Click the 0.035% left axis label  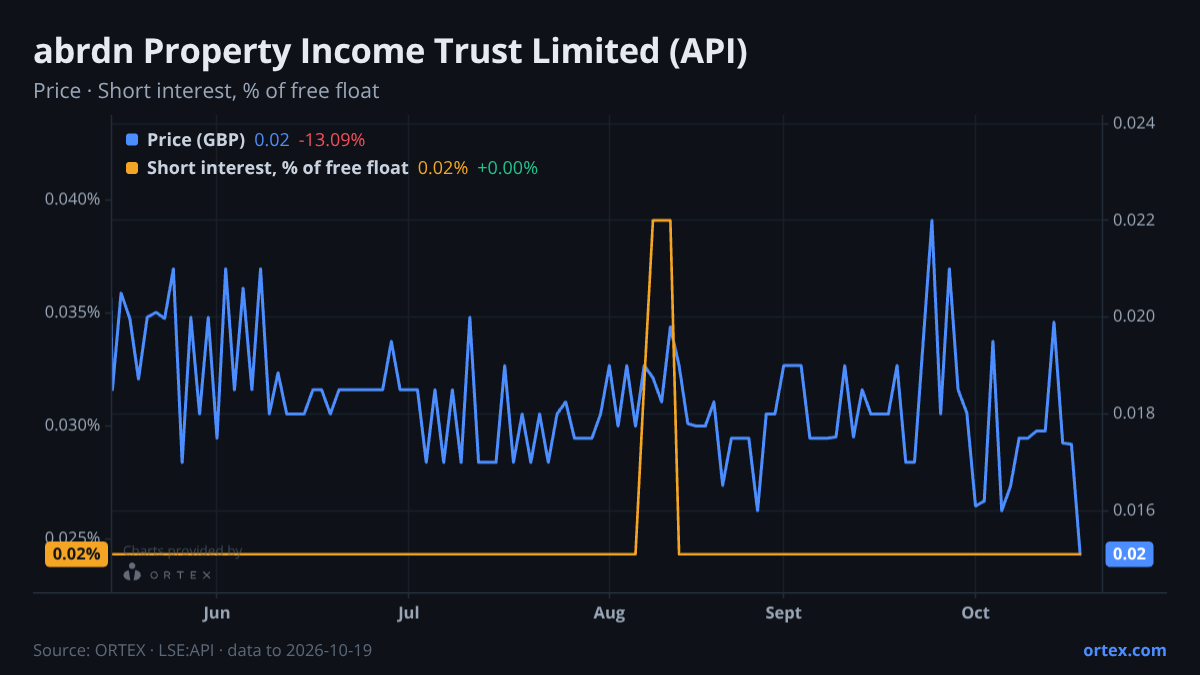coord(73,312)
